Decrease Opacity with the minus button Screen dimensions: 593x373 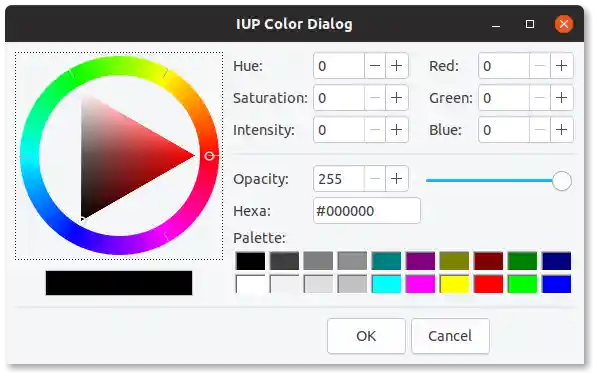point(375,179)
